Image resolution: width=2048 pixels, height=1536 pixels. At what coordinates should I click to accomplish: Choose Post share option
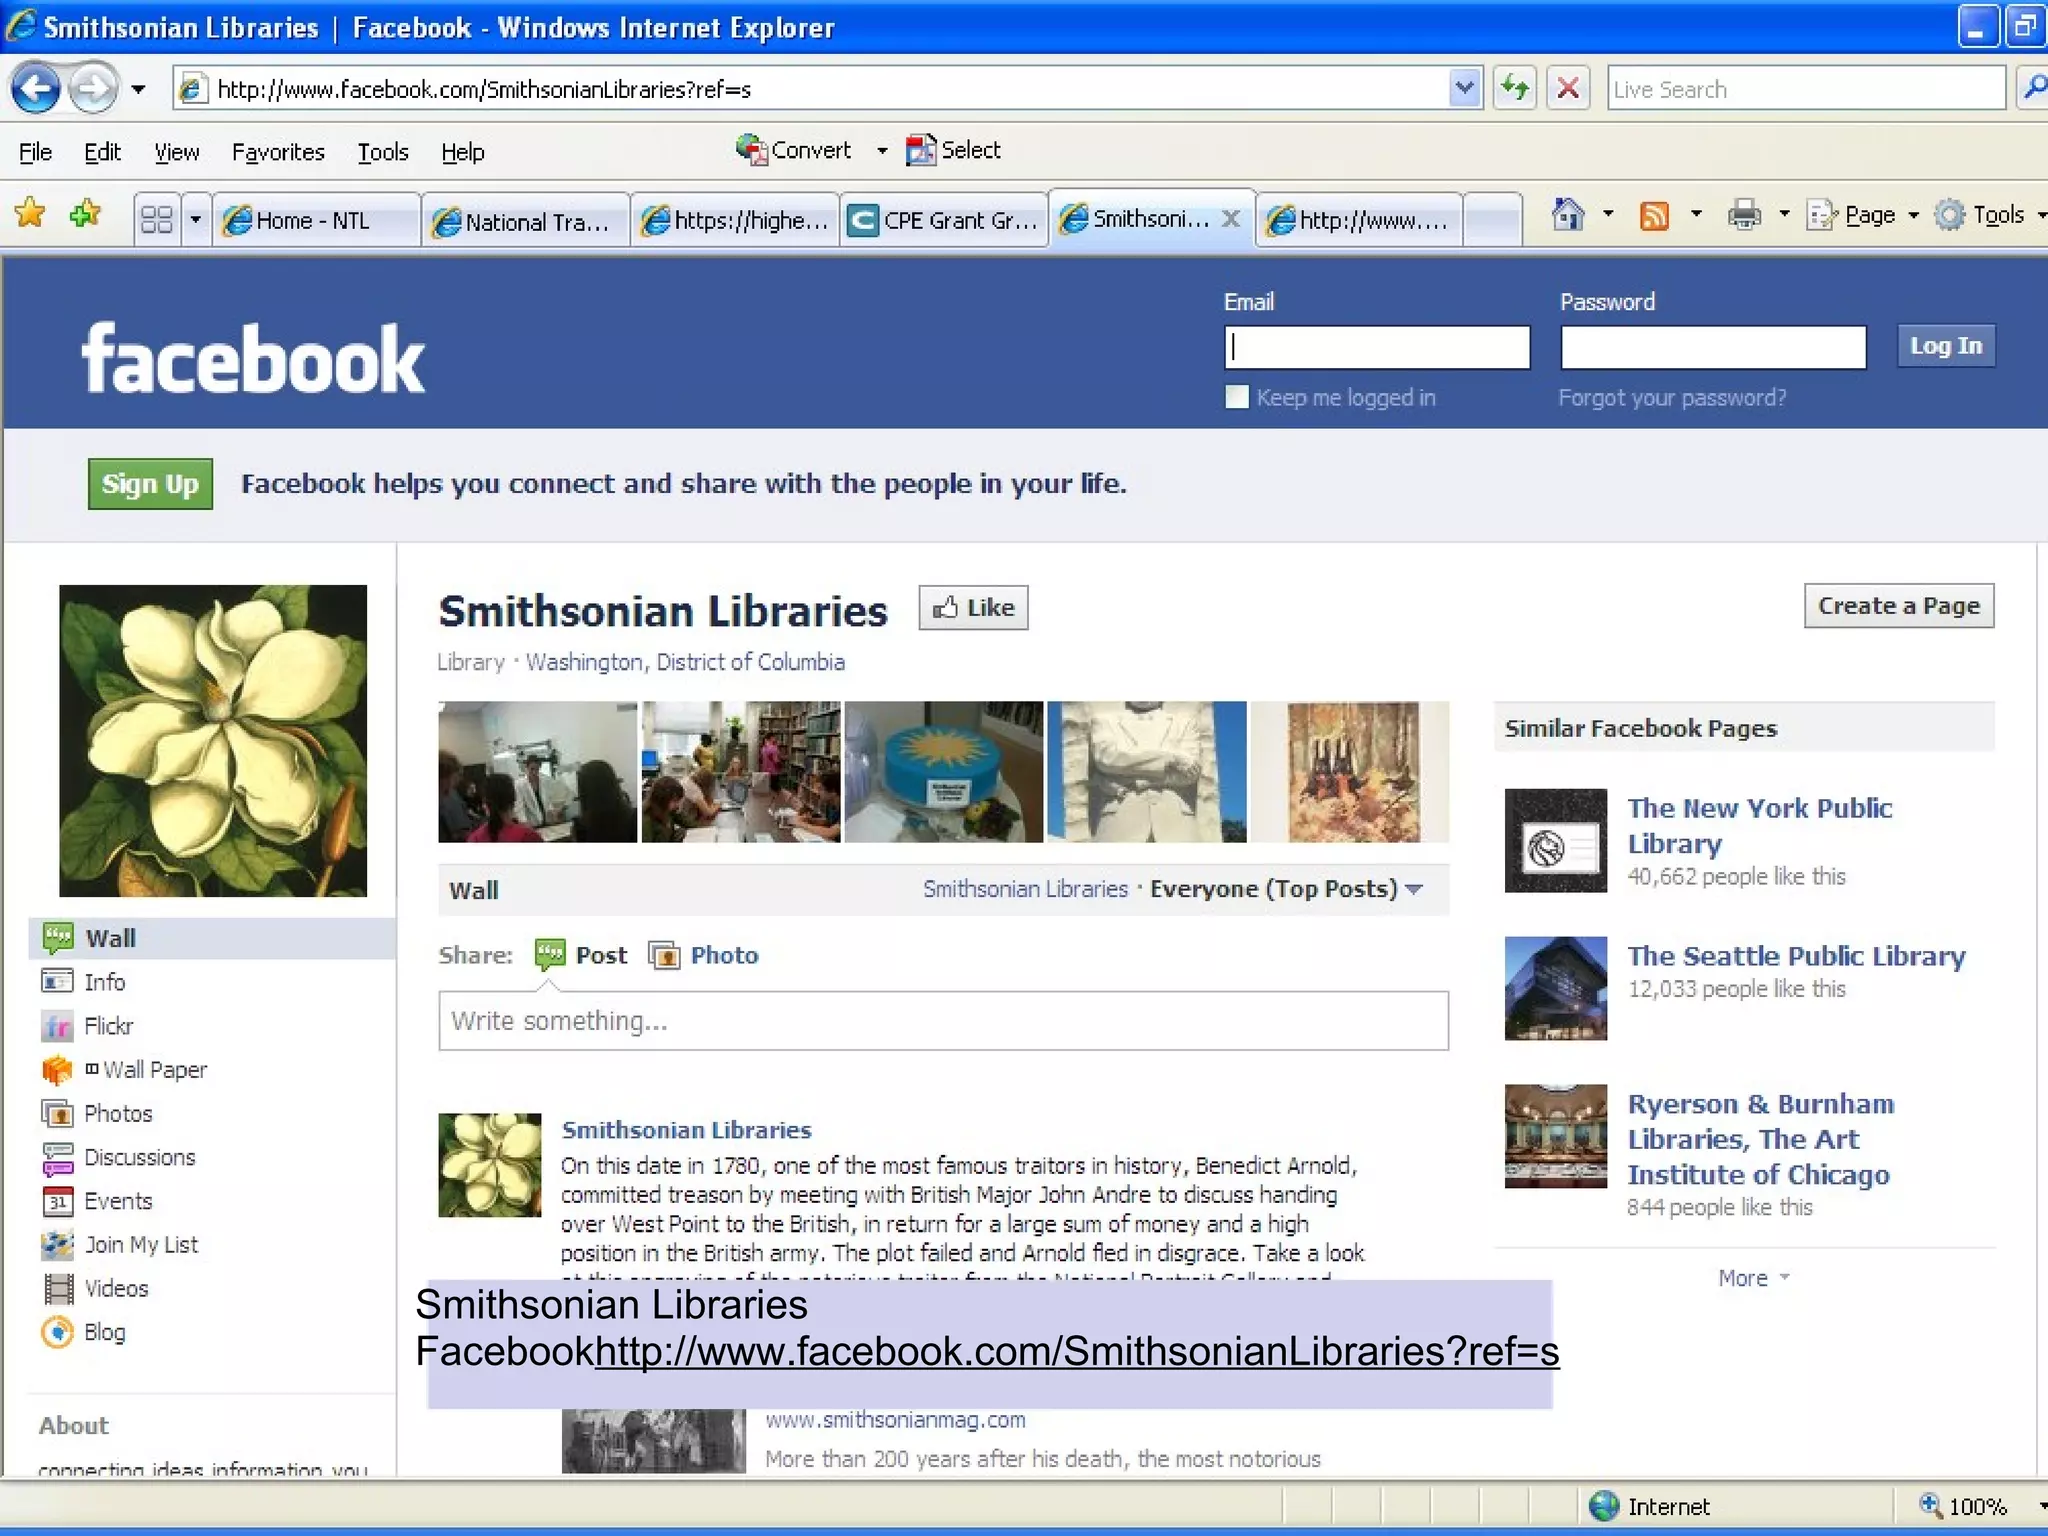coord(581,955)
